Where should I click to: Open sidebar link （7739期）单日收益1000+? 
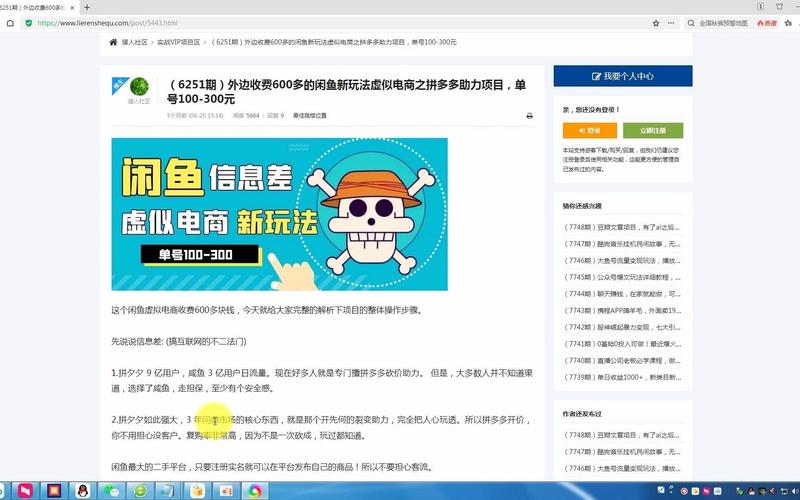[621, 378]
